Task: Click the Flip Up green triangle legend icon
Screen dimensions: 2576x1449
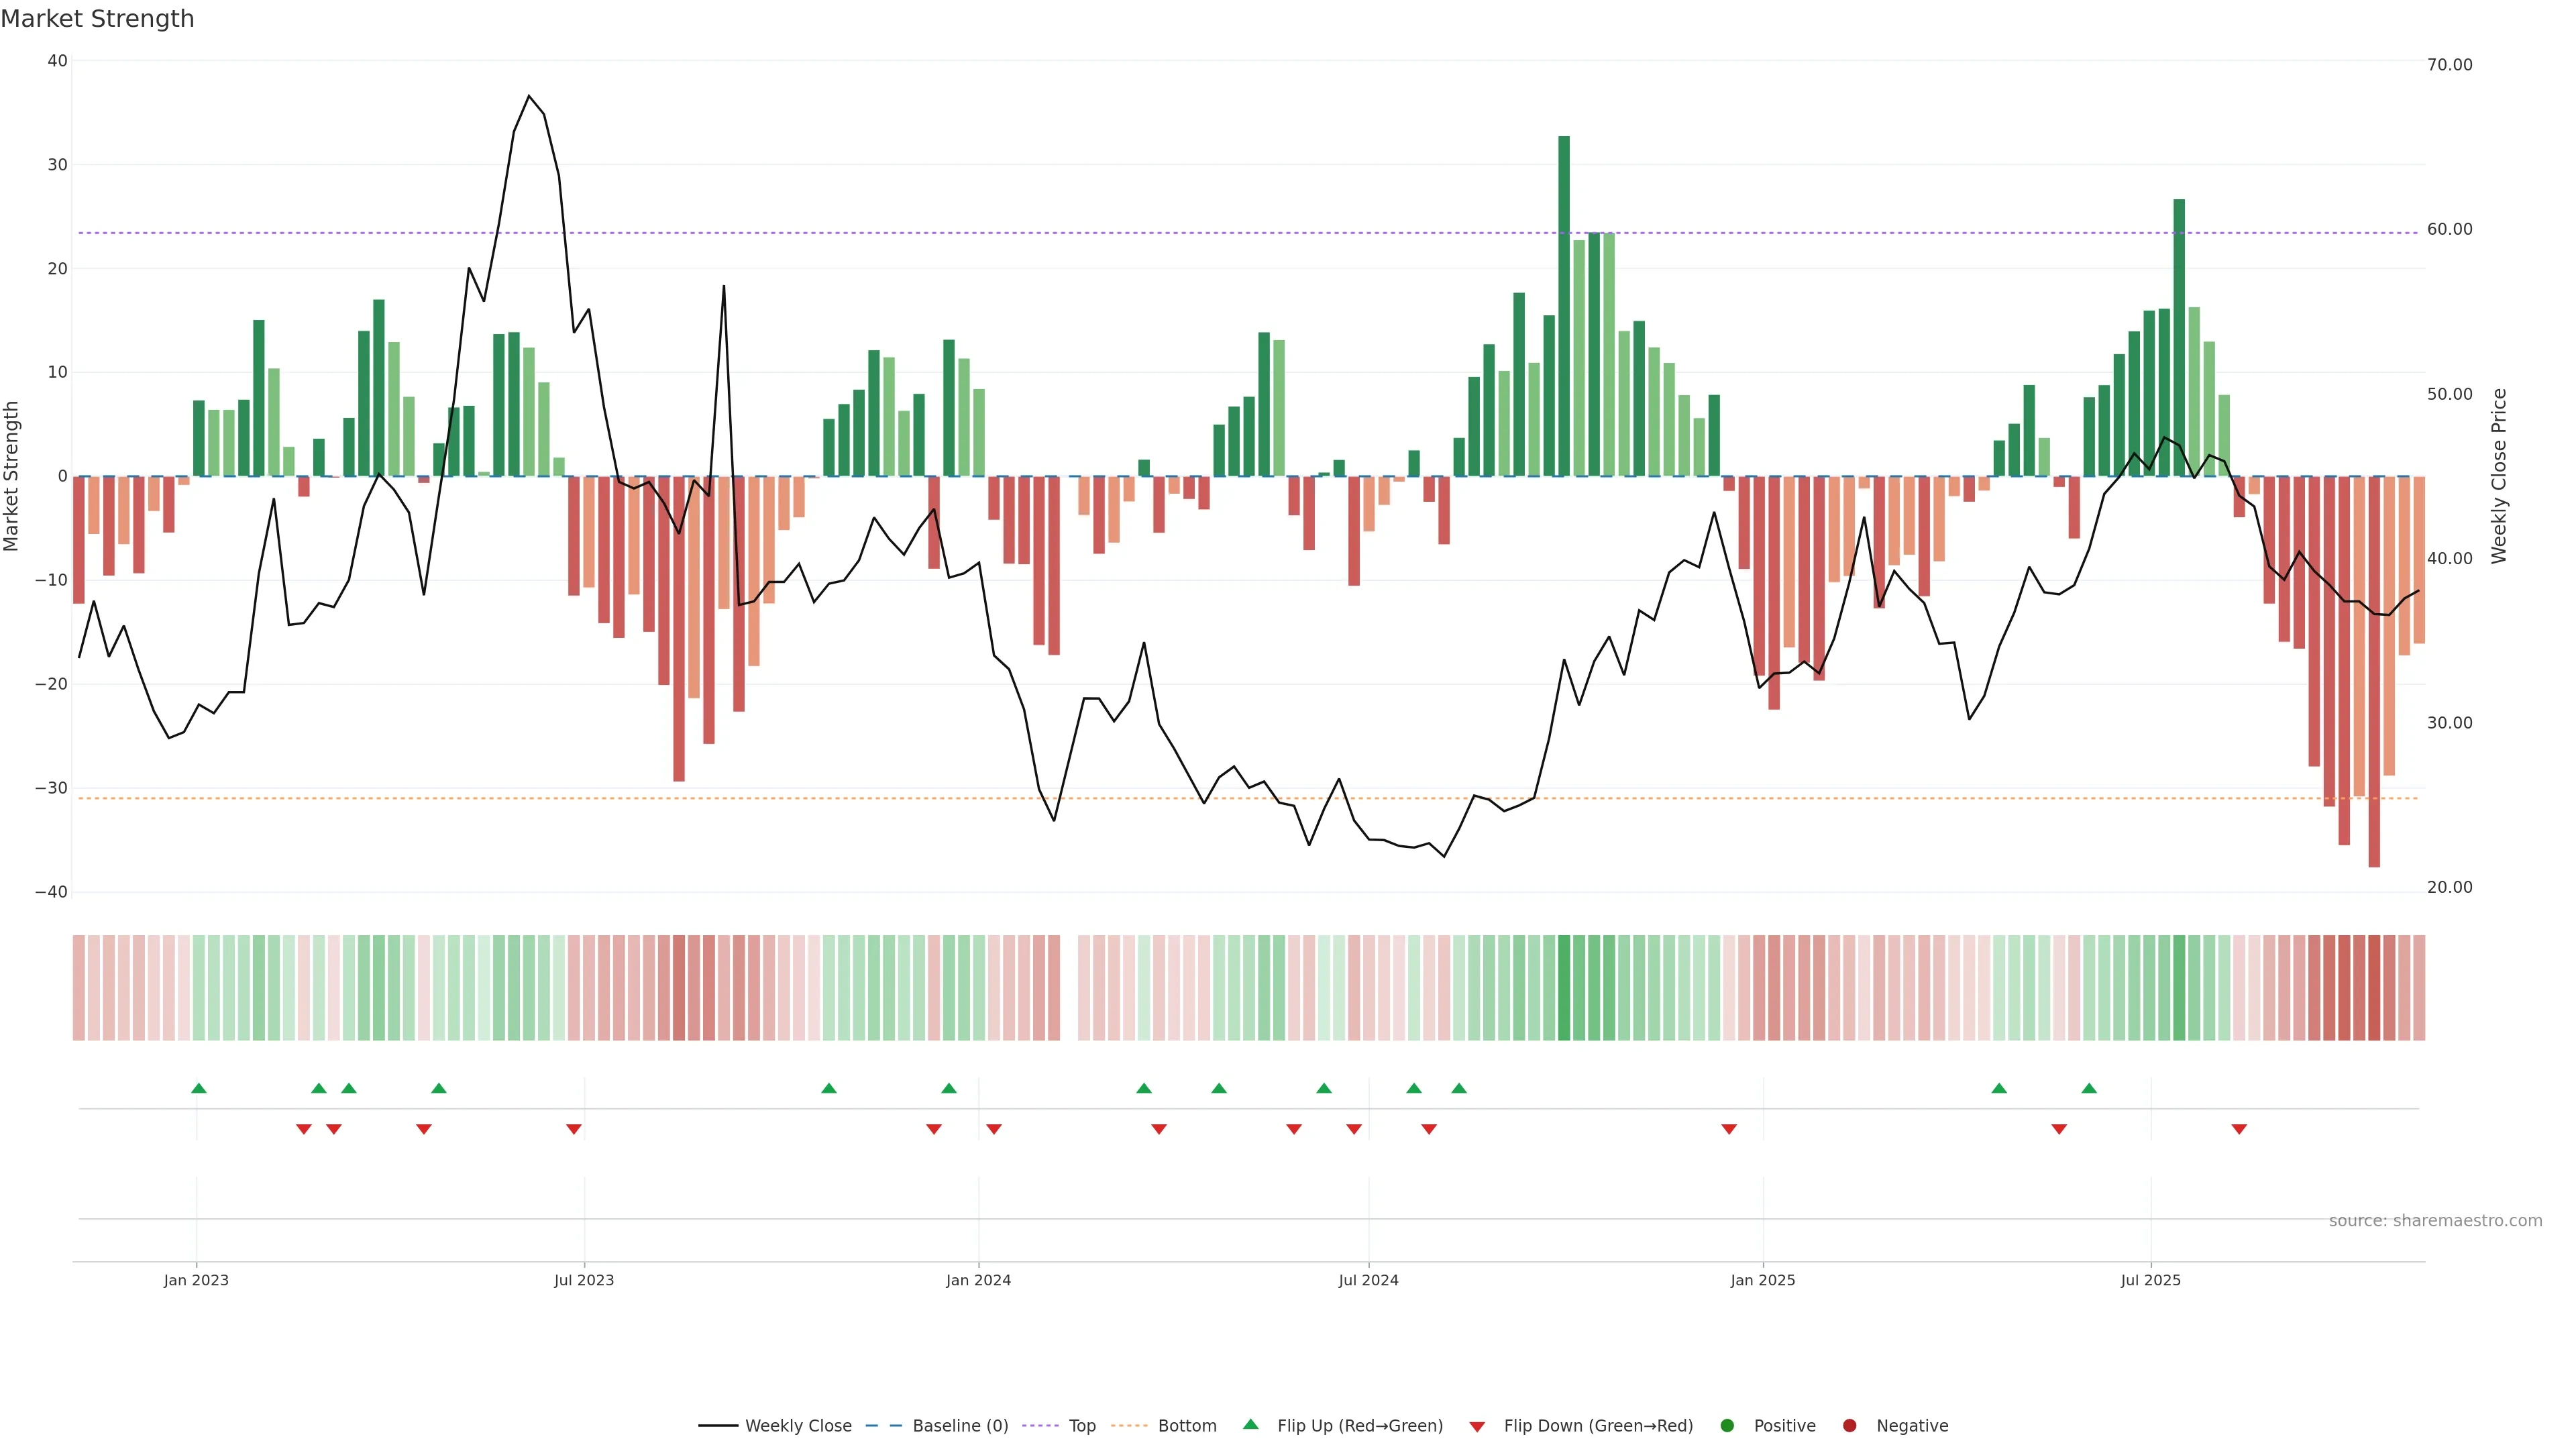Action: (1250, 1424)
